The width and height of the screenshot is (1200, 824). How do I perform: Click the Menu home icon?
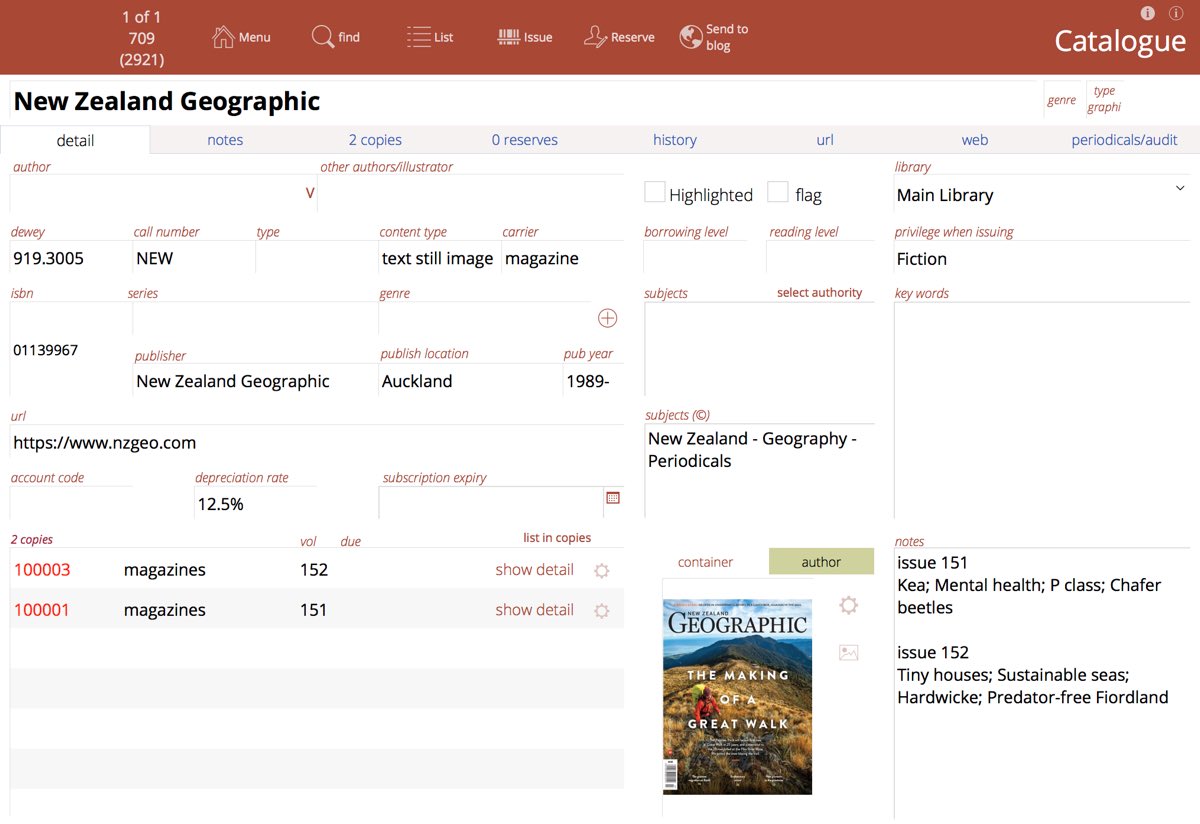pyautogui.click(x=223, y=37)
